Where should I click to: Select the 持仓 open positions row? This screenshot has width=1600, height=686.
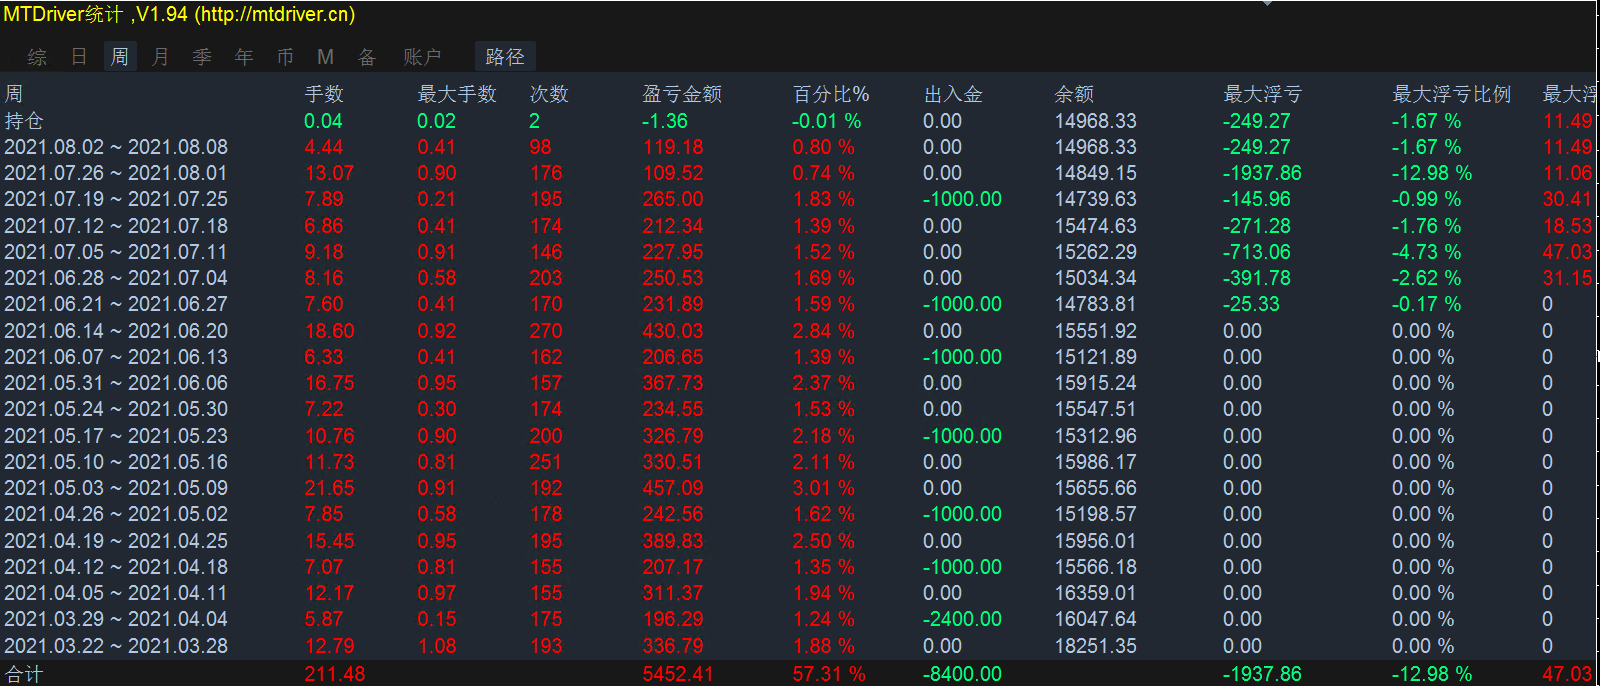coord(24,121)
